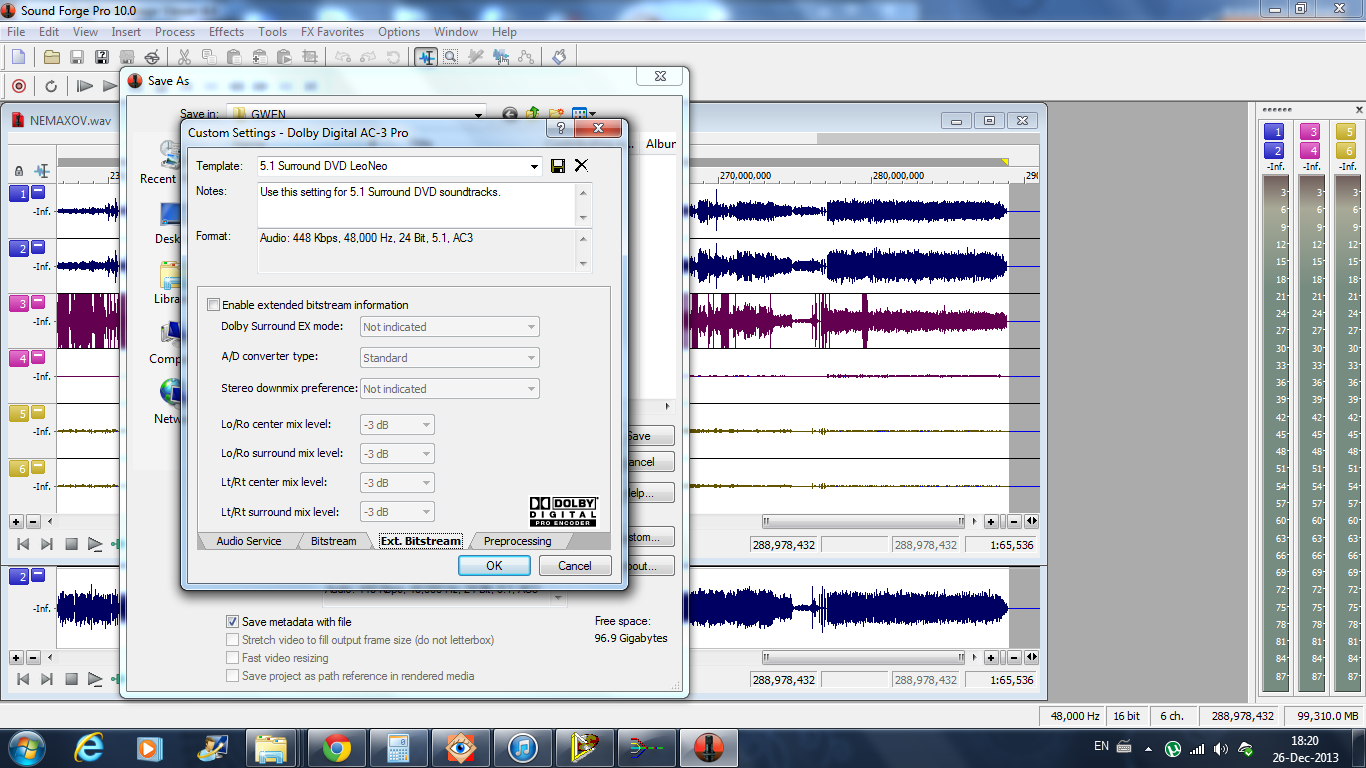Open the Lt/Rt center mix level dropdown
The width and height of the screenshot is (1366, 768).
click(x=427, y=483)
